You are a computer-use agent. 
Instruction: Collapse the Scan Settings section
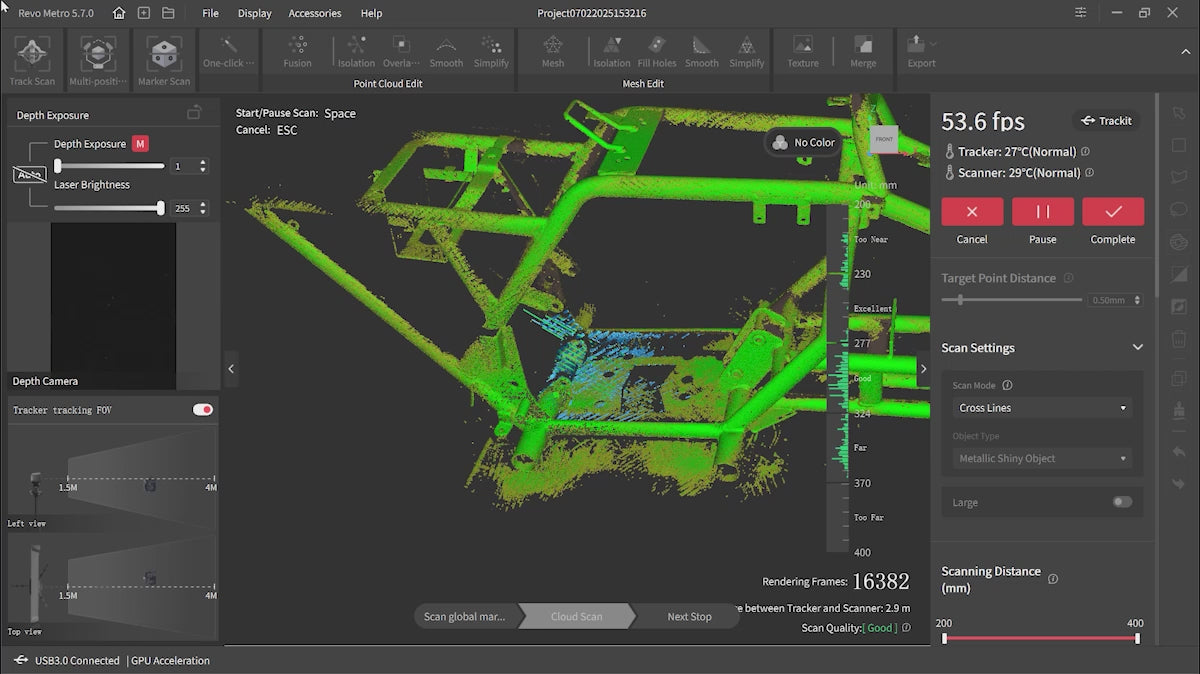tap(1137, 348)
